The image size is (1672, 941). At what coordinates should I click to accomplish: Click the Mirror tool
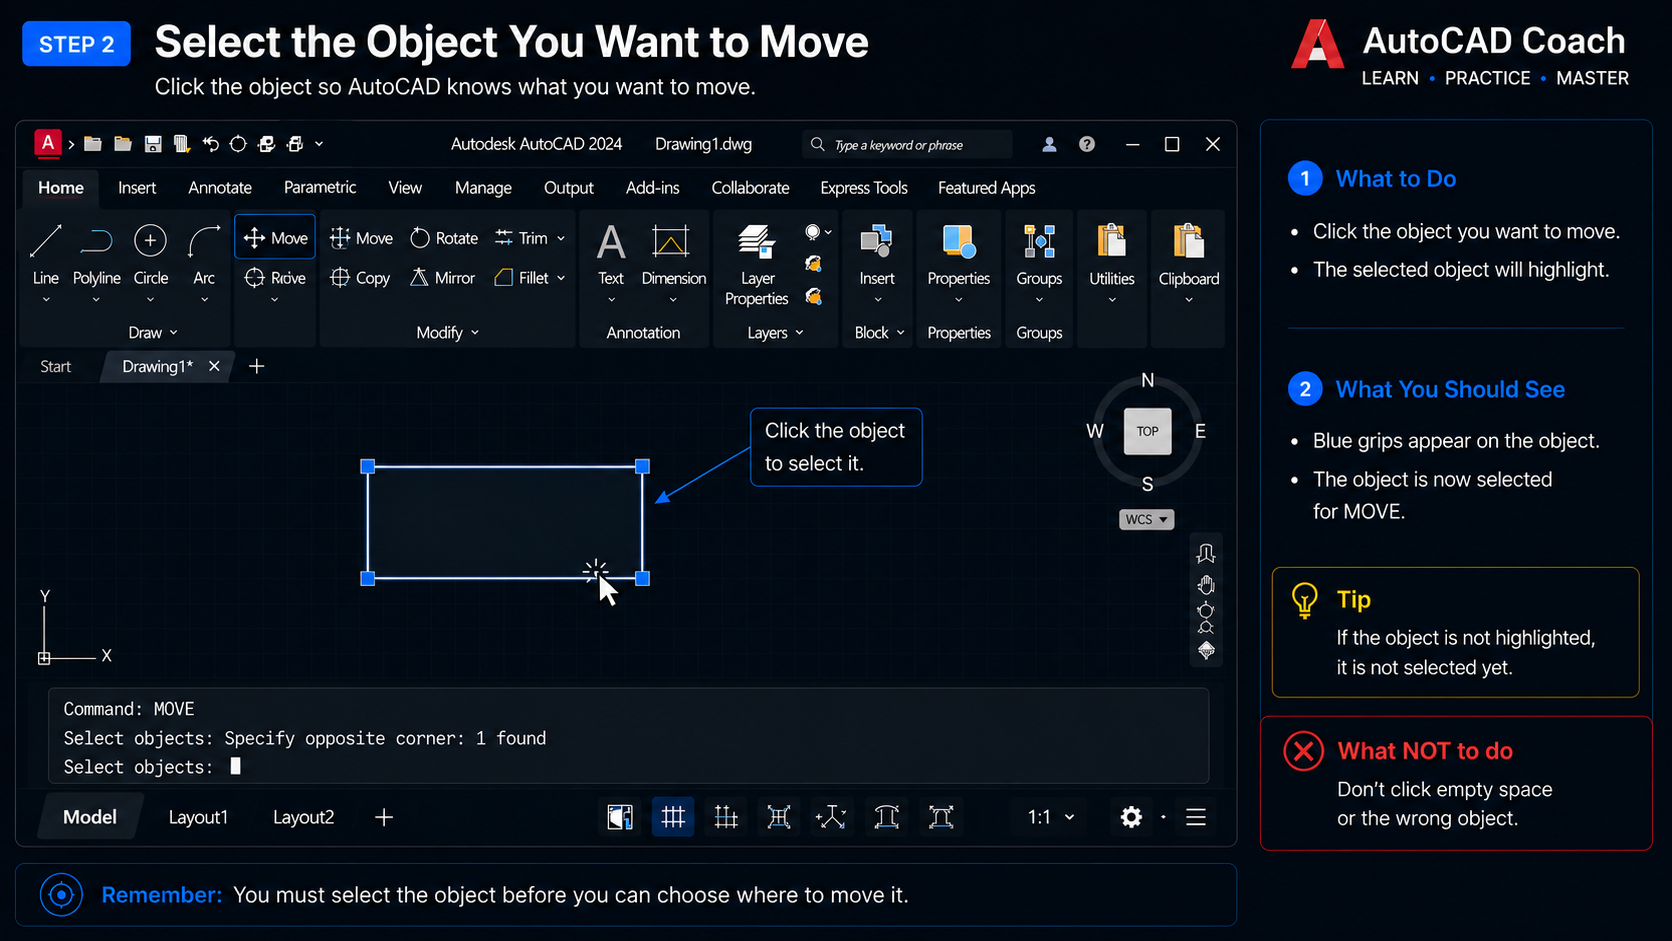(442, 278)
